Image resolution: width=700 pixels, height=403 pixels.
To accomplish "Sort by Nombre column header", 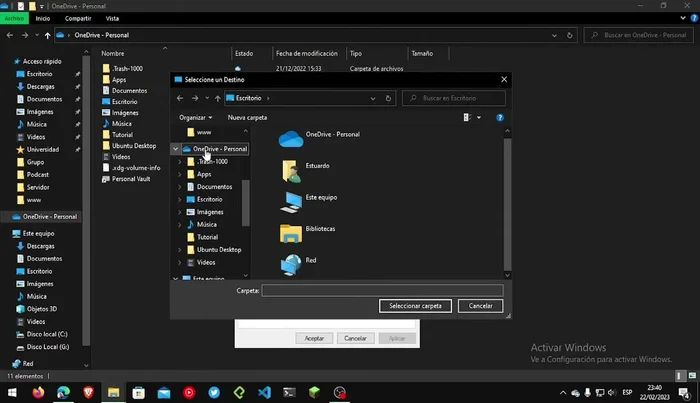I will pos(112,54).
